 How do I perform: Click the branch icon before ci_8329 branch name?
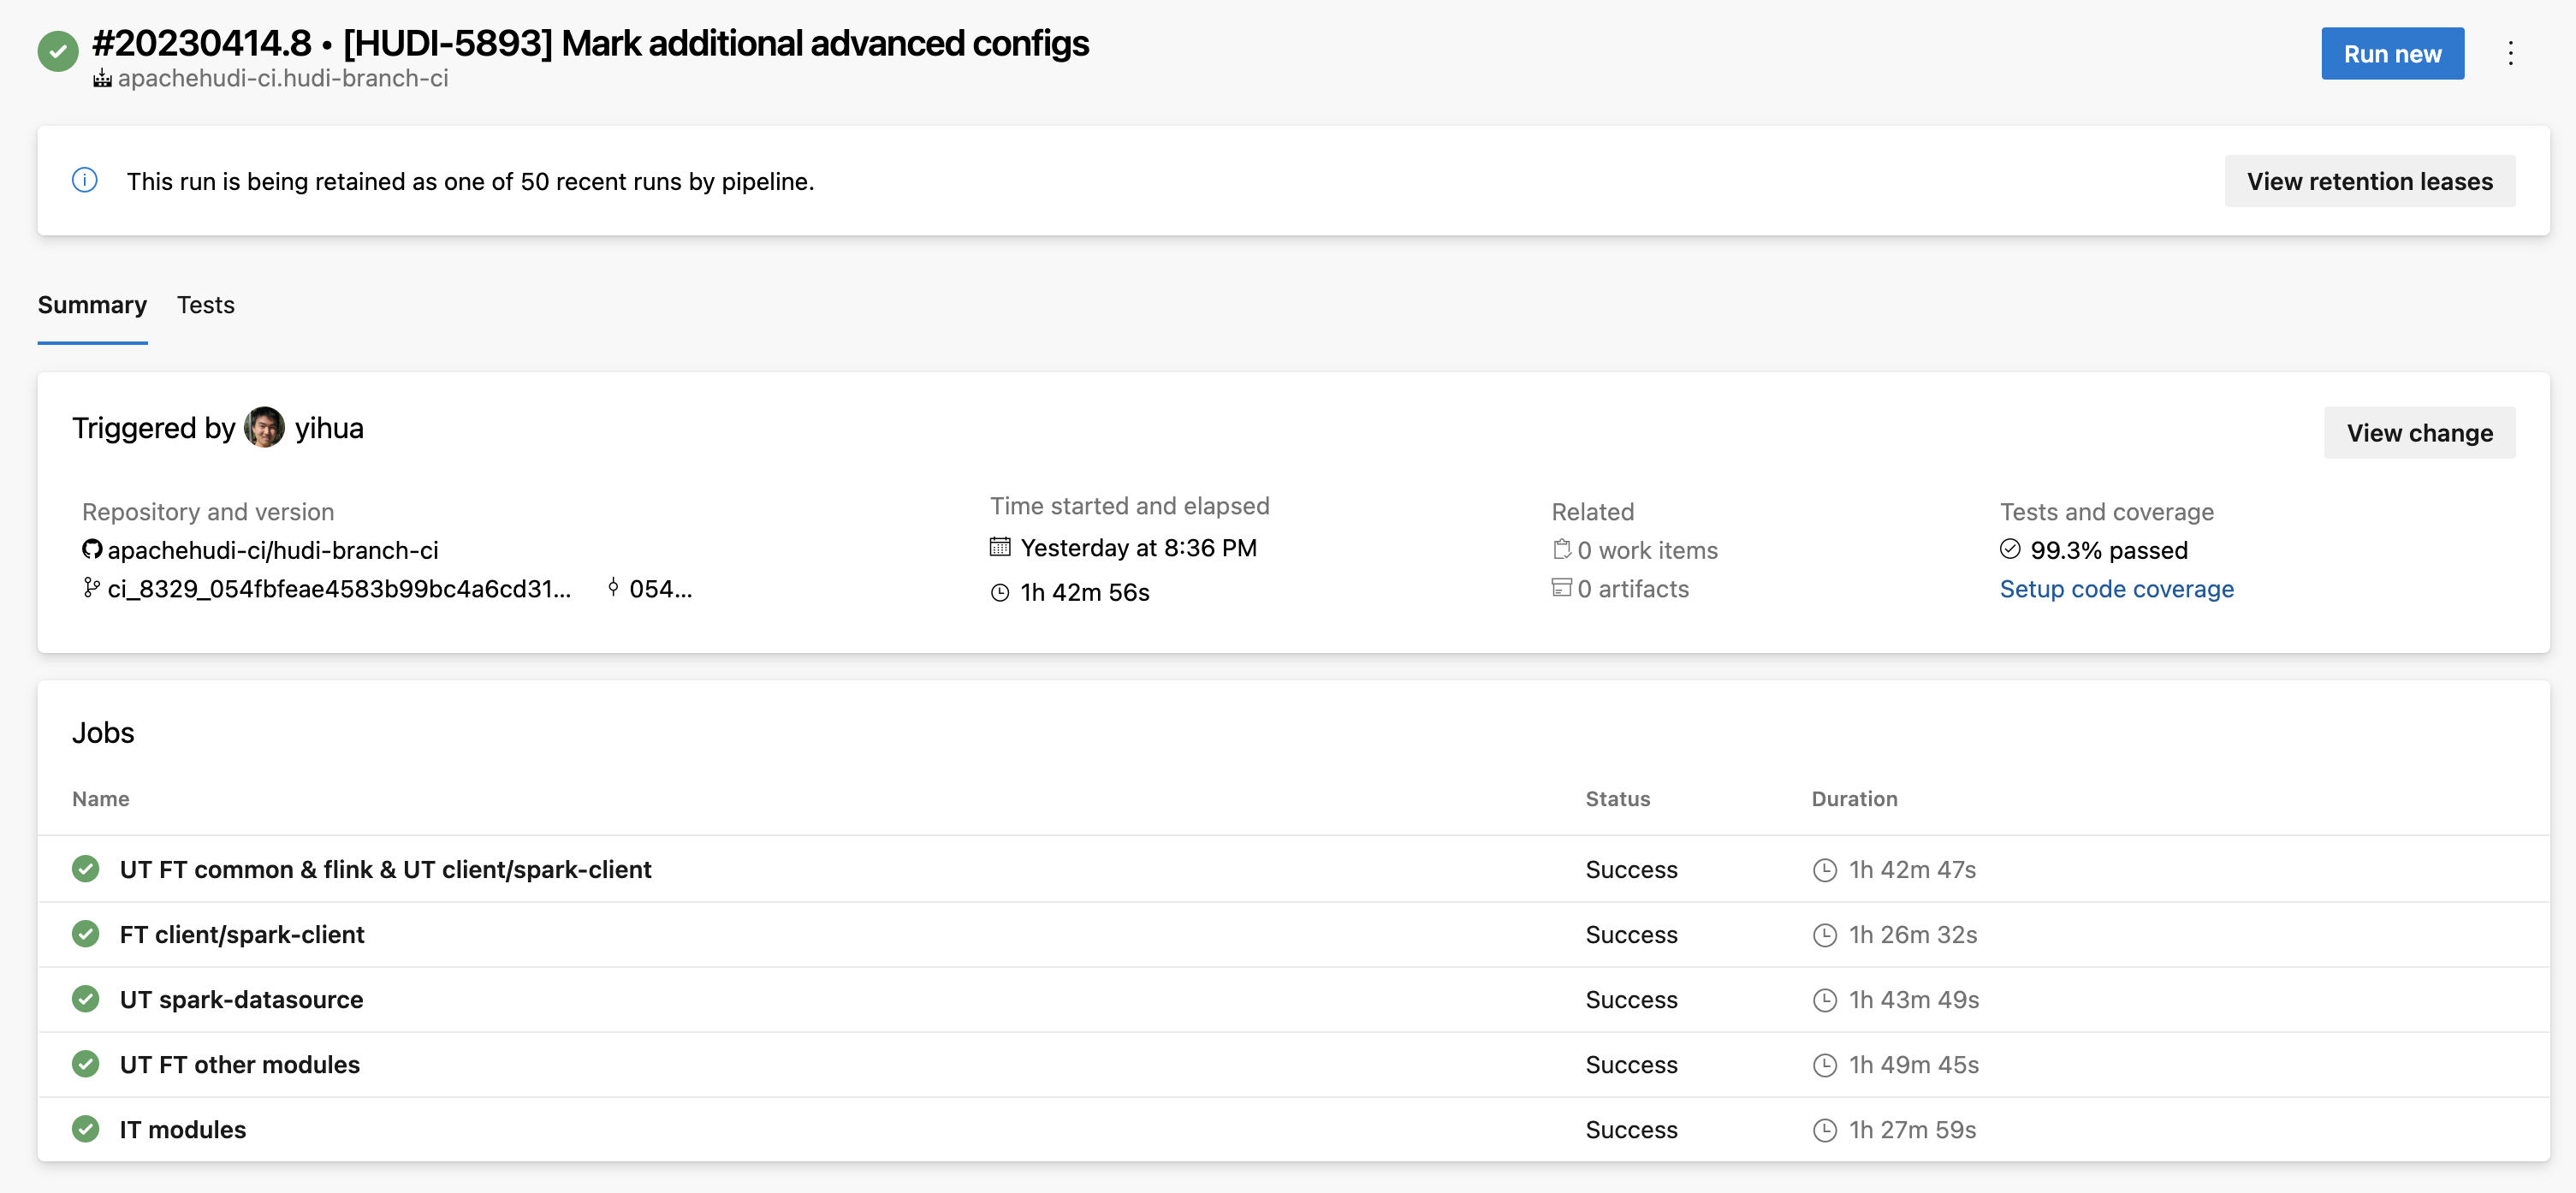91,588
